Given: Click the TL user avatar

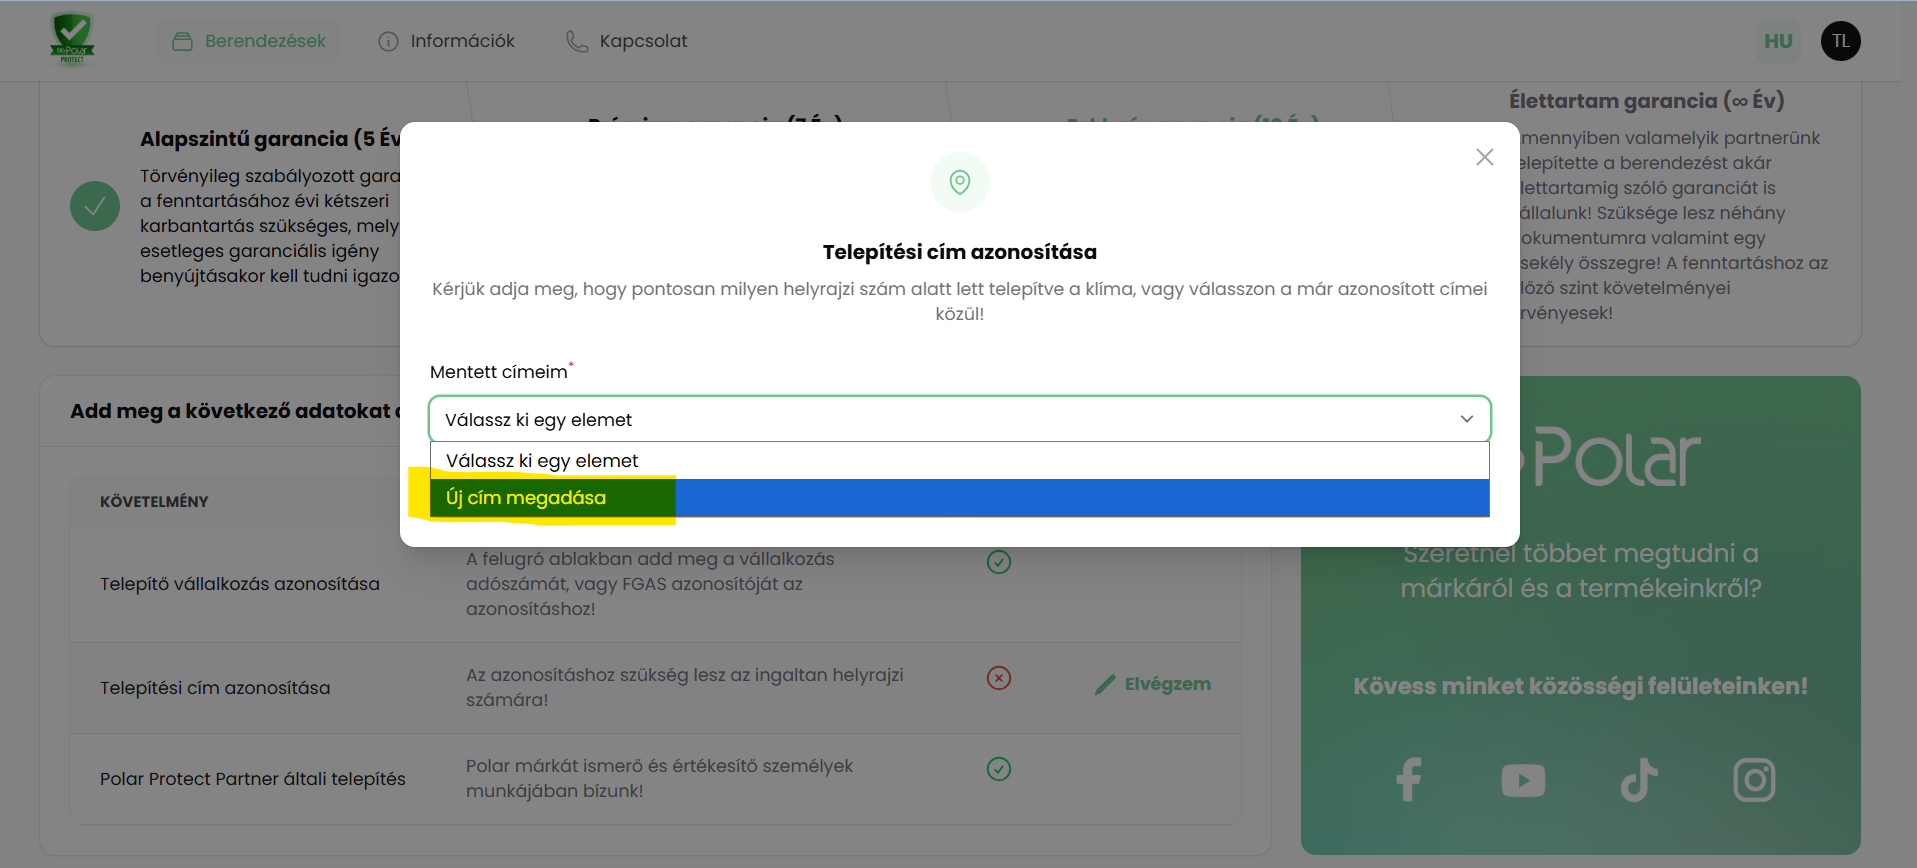Looking at the screenshot, I should pyautogui.click(x=1840, y=41).
